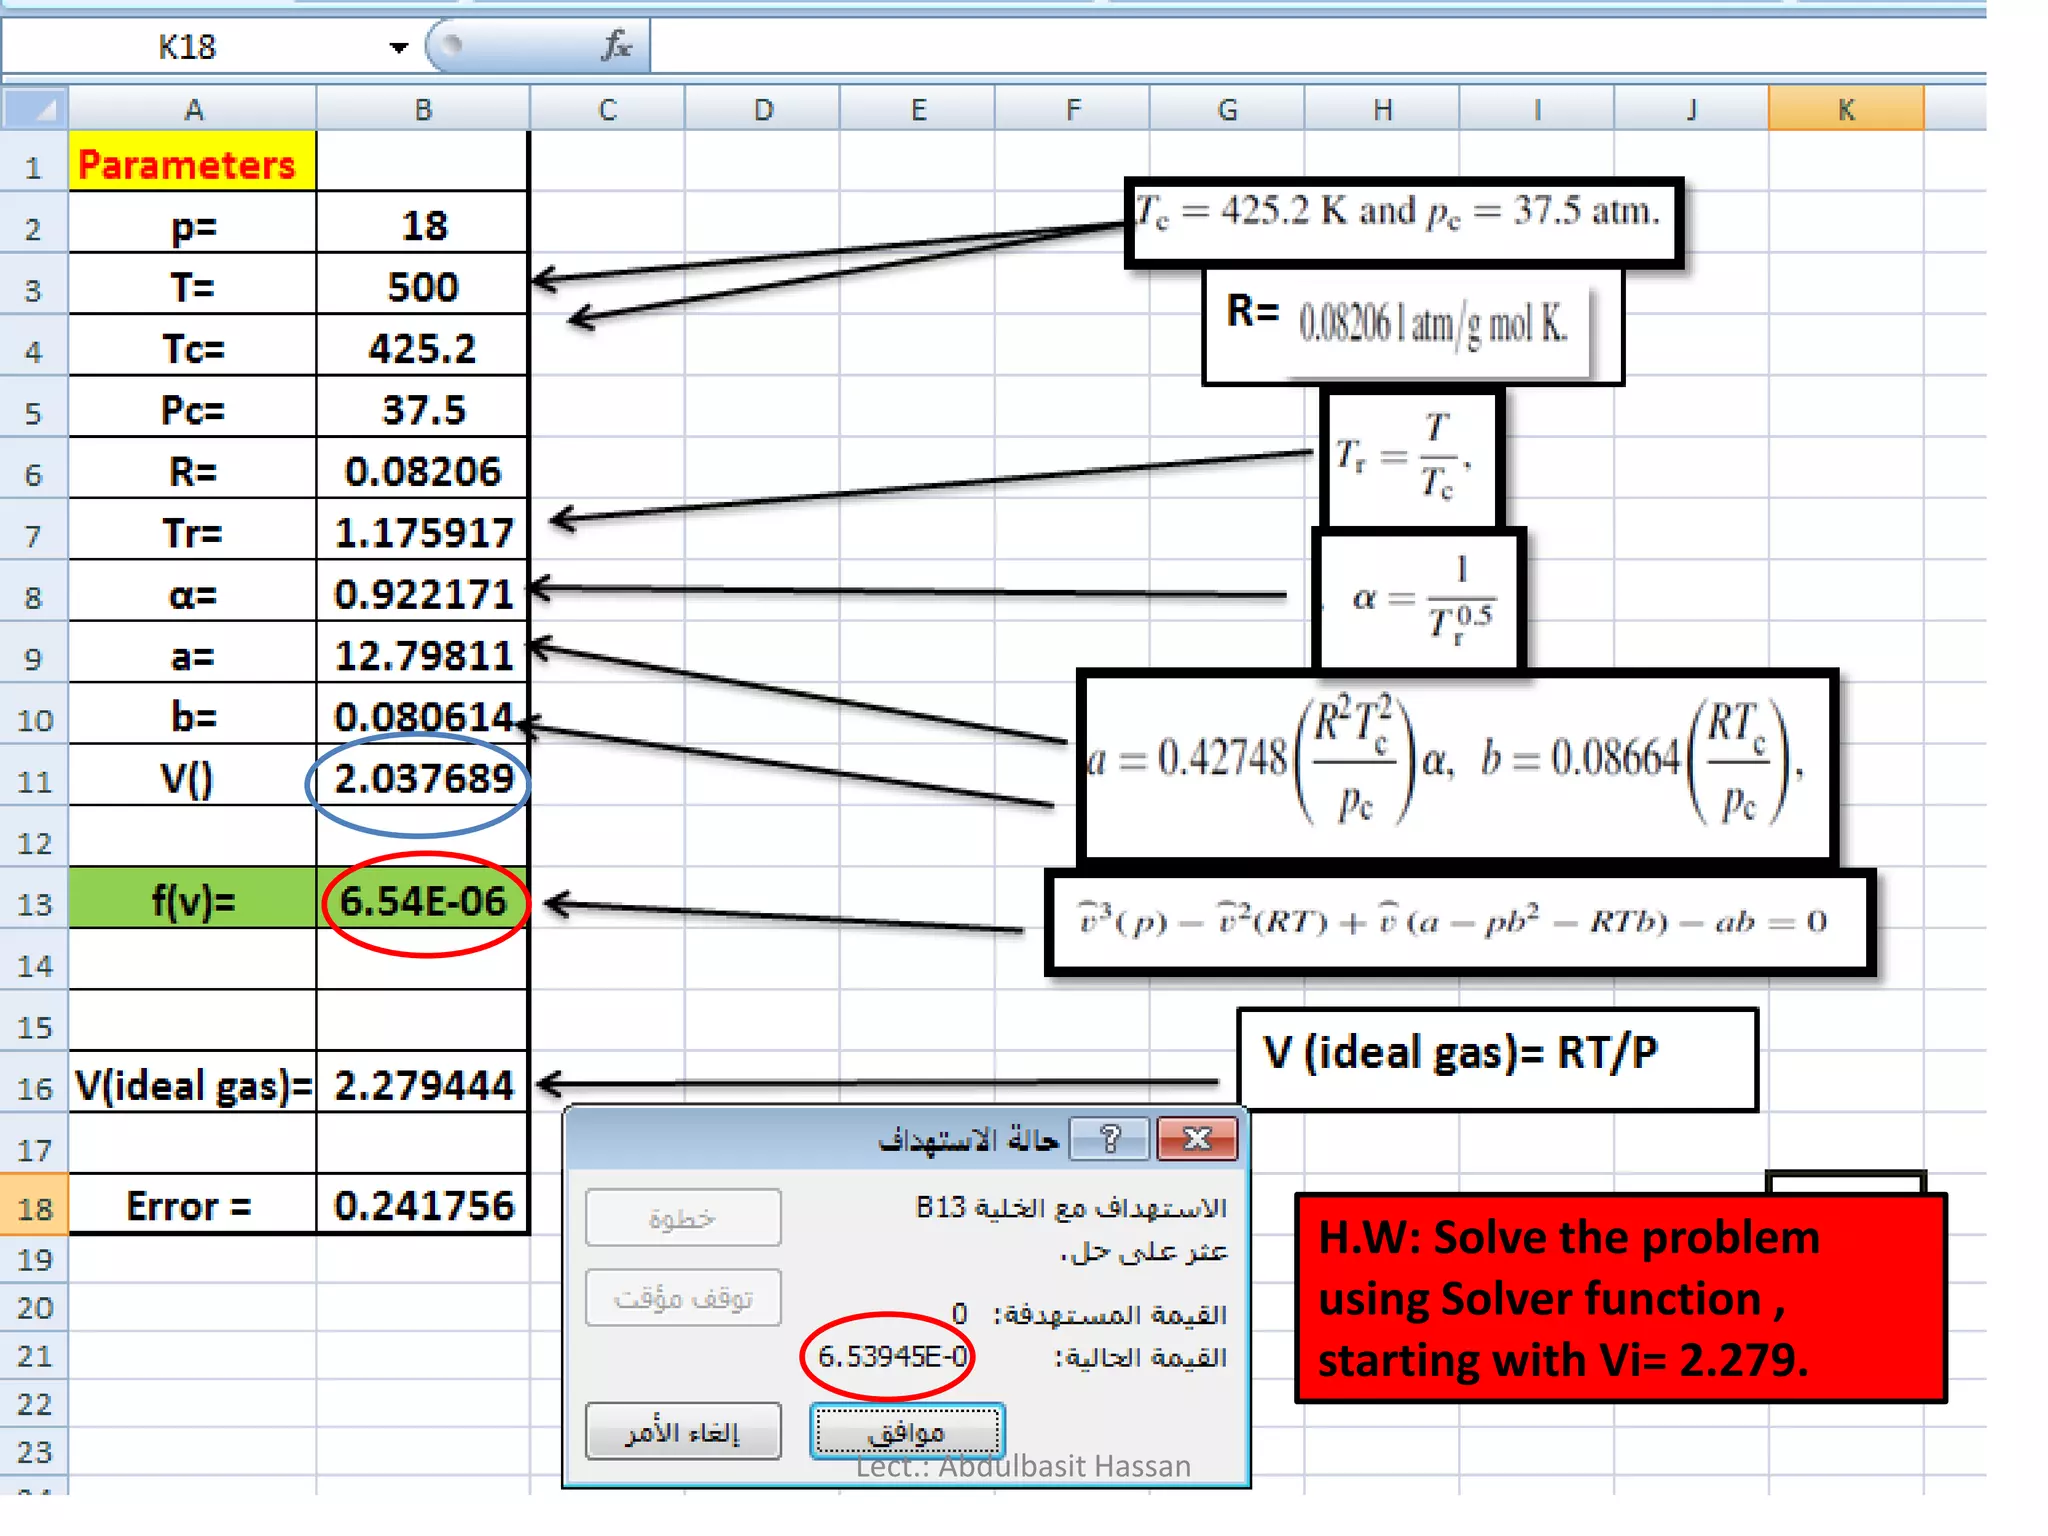Viewport: 2048px width, 1536px height.
Task: Select column C header
Action: tap(607, 109)
